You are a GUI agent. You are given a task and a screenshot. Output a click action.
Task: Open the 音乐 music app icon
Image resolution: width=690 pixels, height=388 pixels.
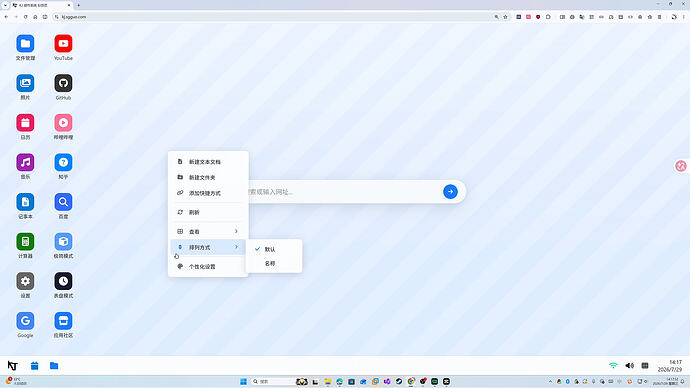pos(26,163)
